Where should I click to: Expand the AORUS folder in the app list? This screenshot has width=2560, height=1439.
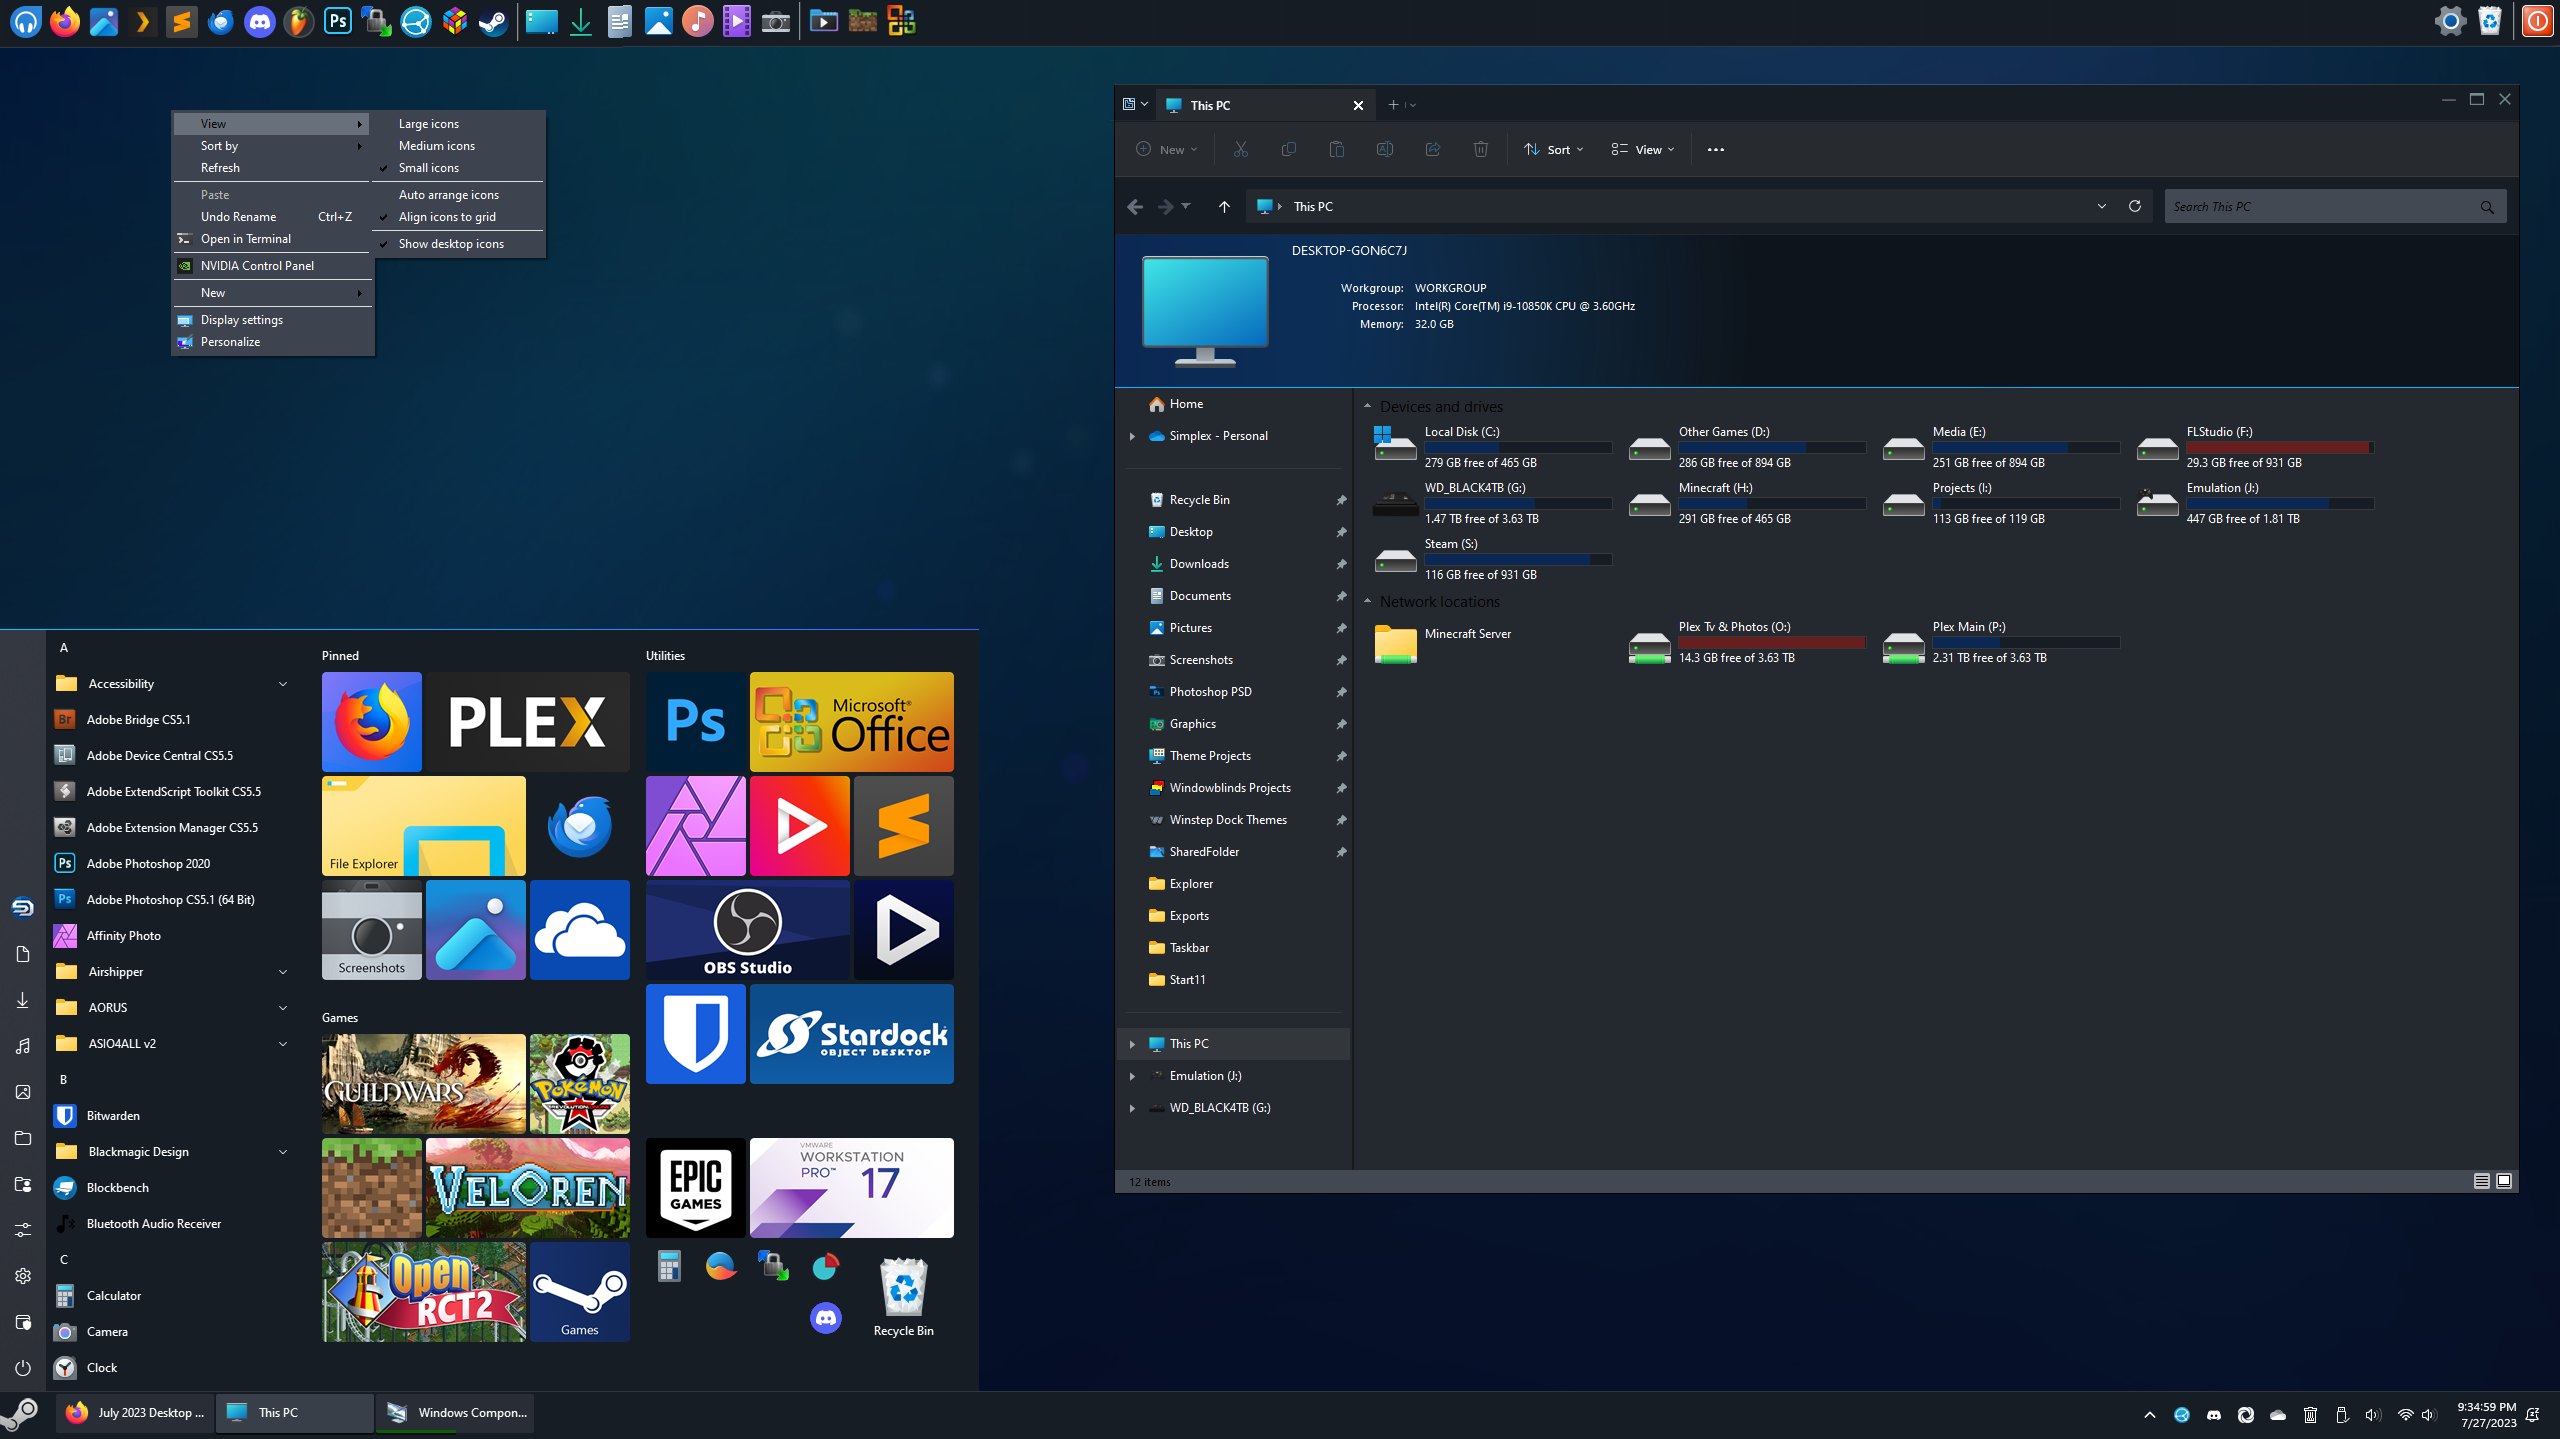click(x=283, y=1008)
